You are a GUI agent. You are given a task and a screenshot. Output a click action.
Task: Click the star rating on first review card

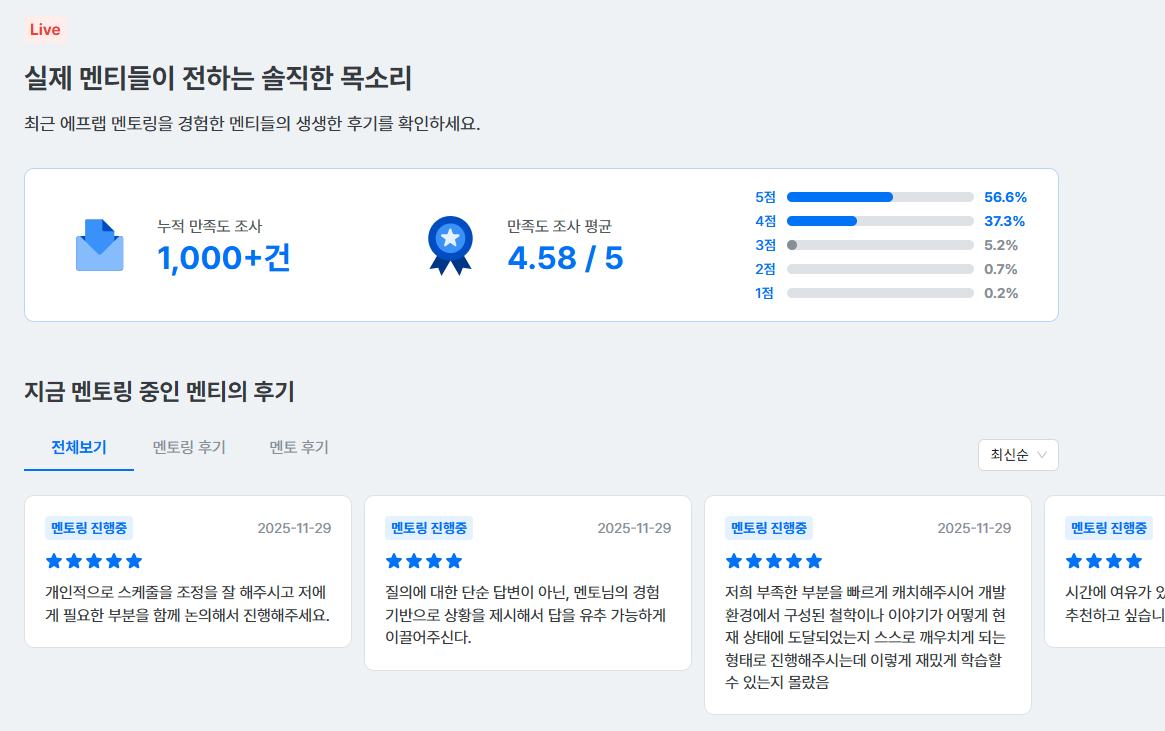coord(94,561)
